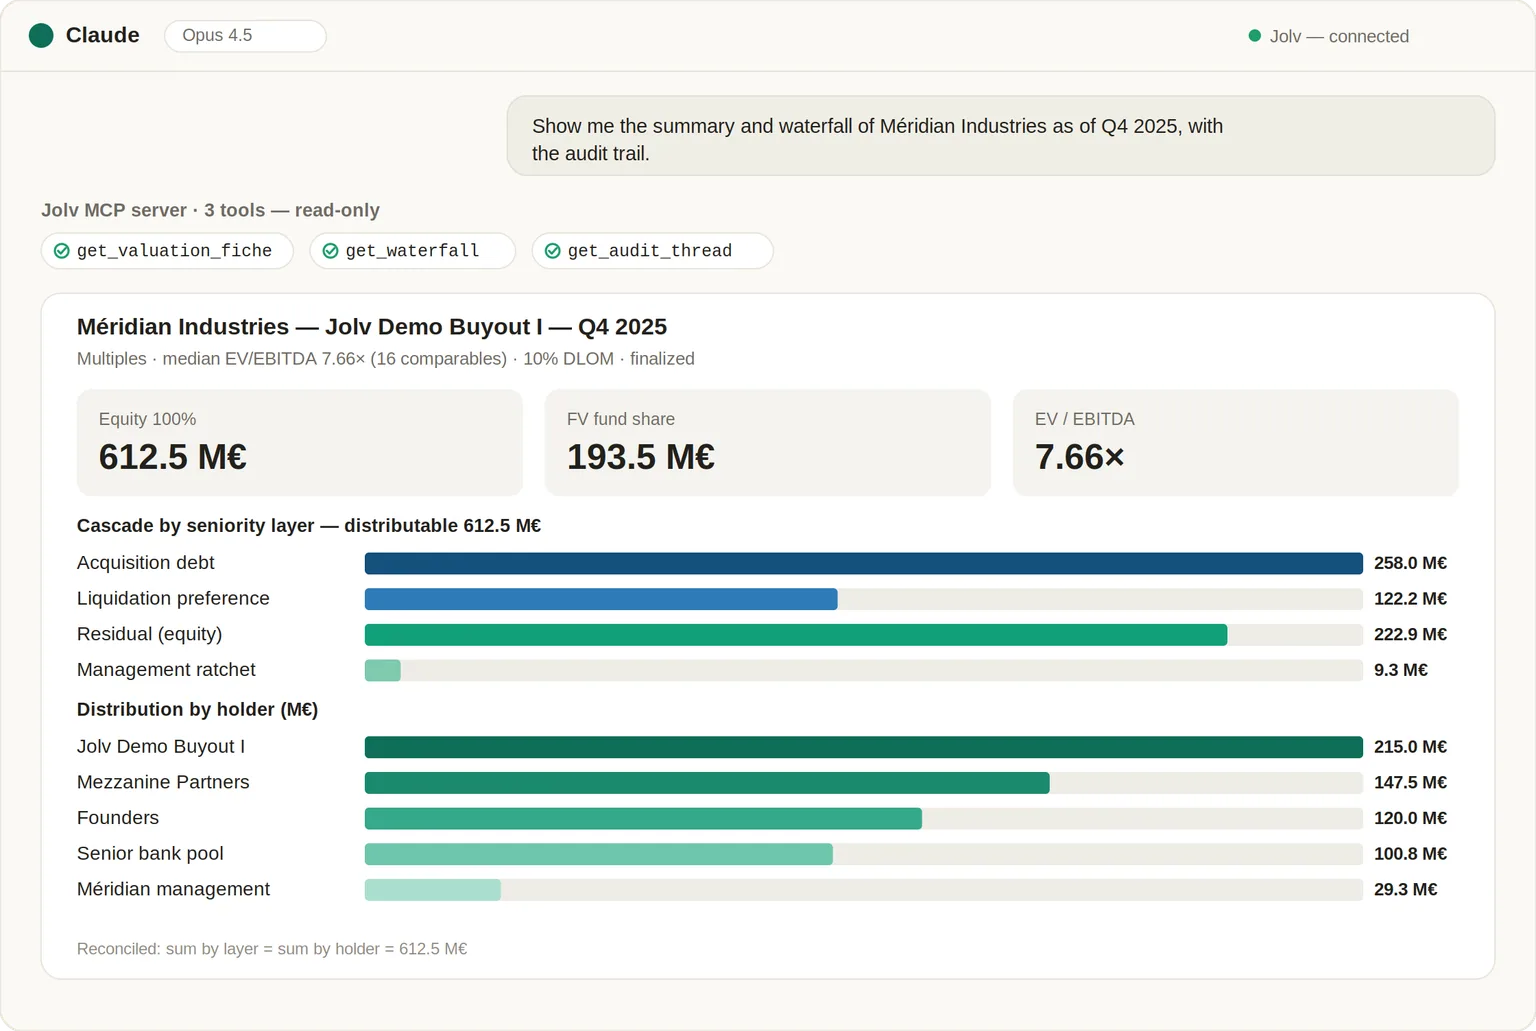Viewport: 1536px width, 1031px height.
Task: Select the user message about Méridian Industries
Action: pos(1001,136)
